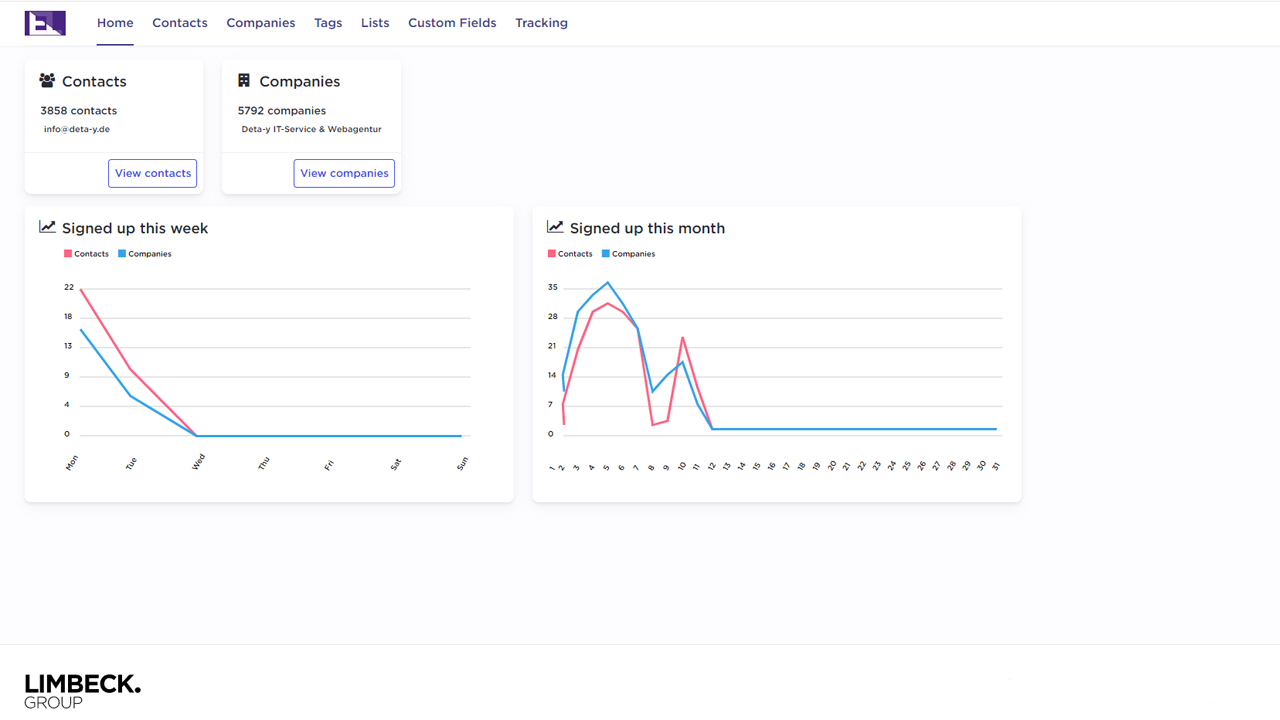
Task: Click the Companies building icon in card
Action: [244, 81]
